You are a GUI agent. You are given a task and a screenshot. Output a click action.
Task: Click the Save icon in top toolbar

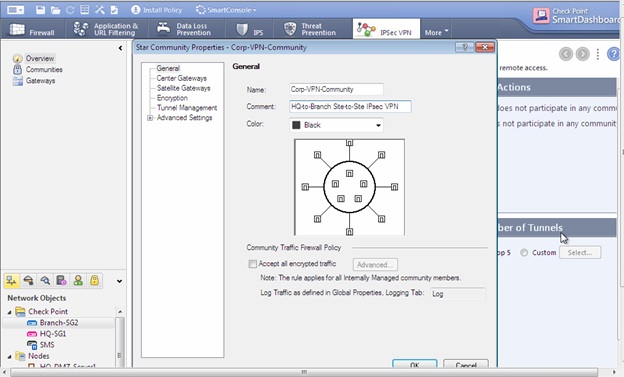40,10
